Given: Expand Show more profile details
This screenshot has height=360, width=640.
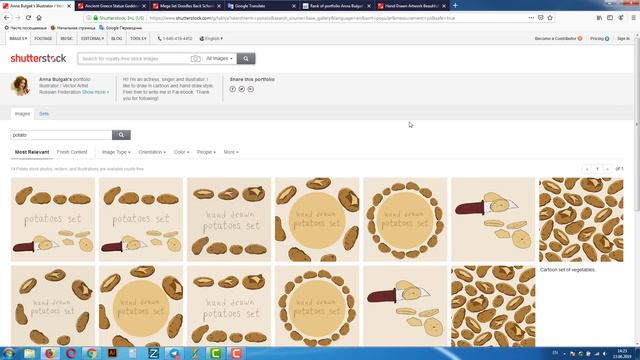Looking at the screenshot, I should click(96, 92).
